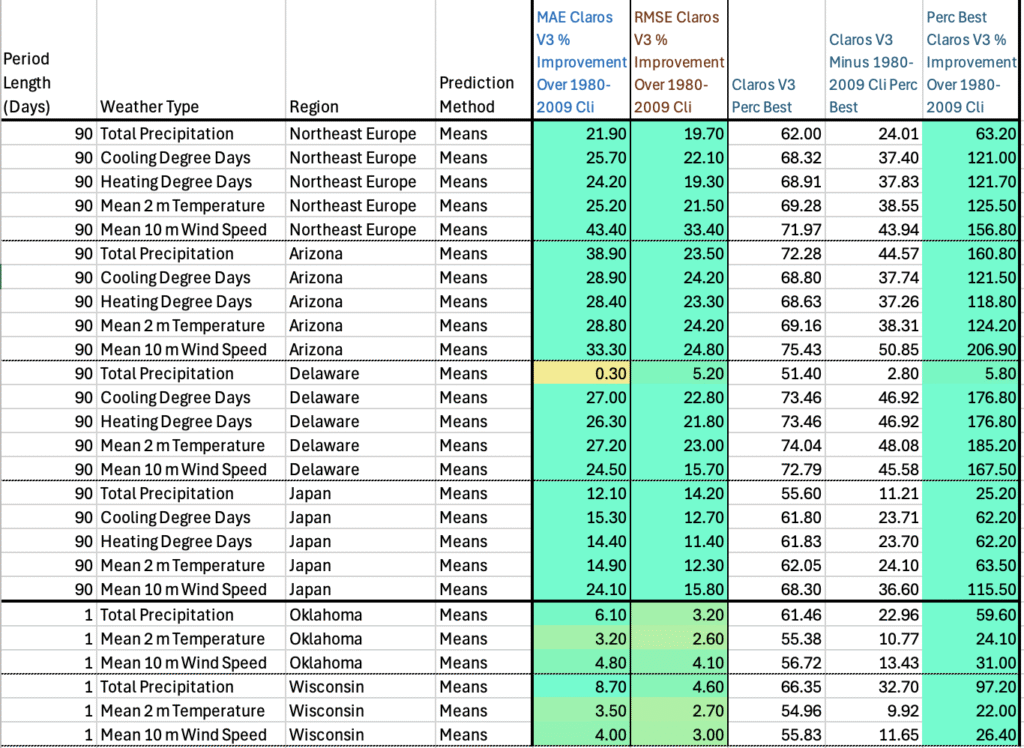Select the value 59.60
The image size is (1024, 748).
[x=970, y=615]
